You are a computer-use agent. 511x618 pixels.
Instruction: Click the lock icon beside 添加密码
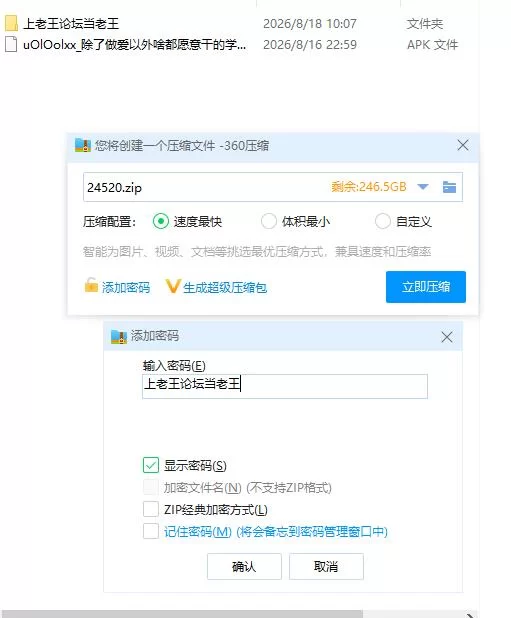tap(91, 285)
